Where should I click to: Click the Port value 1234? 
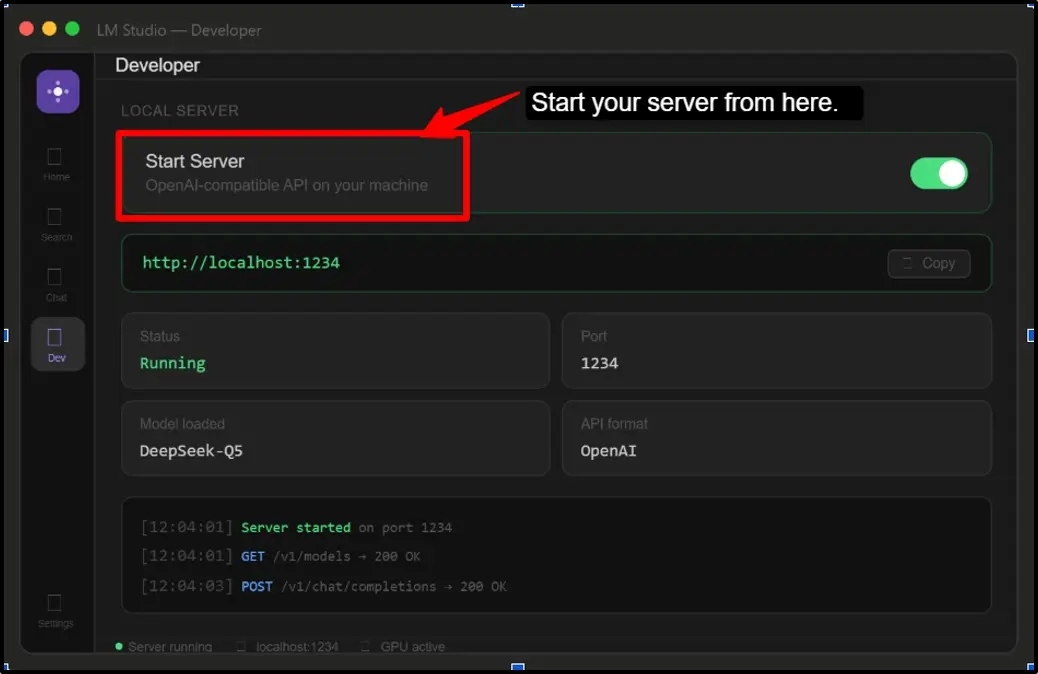(x=599, y=363)
